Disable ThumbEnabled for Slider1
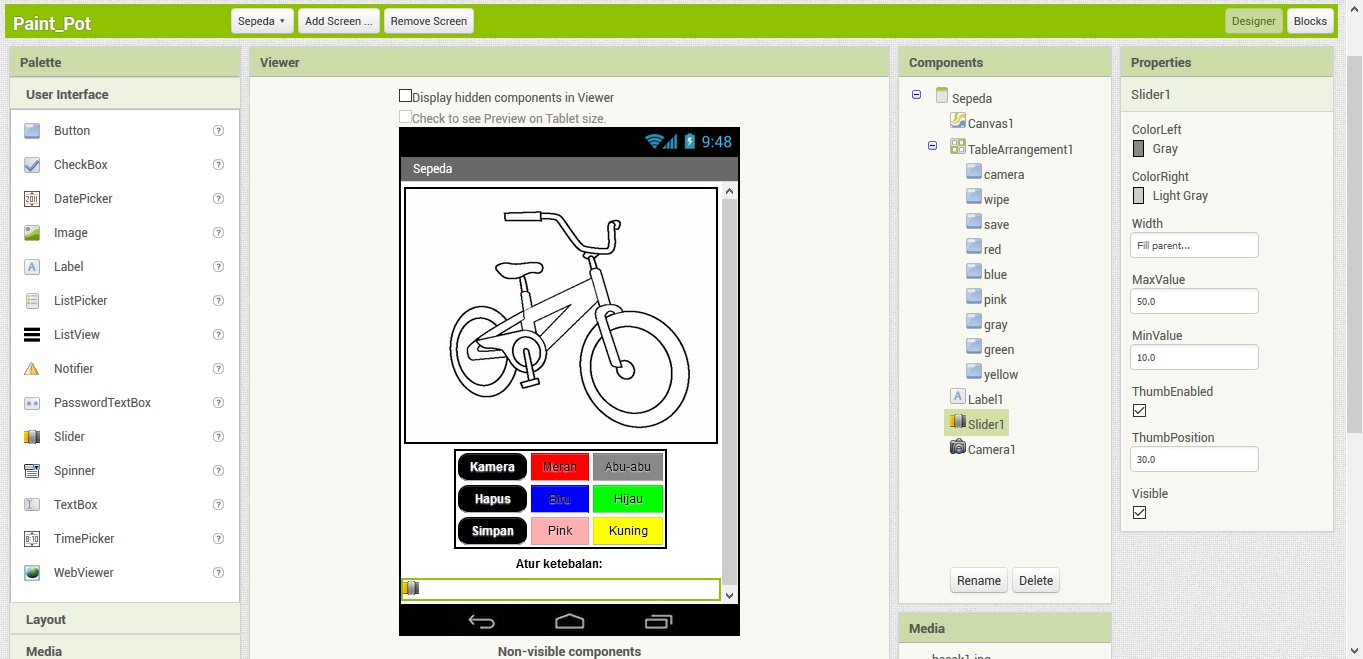1363x659 pixels. point(1139,410)
